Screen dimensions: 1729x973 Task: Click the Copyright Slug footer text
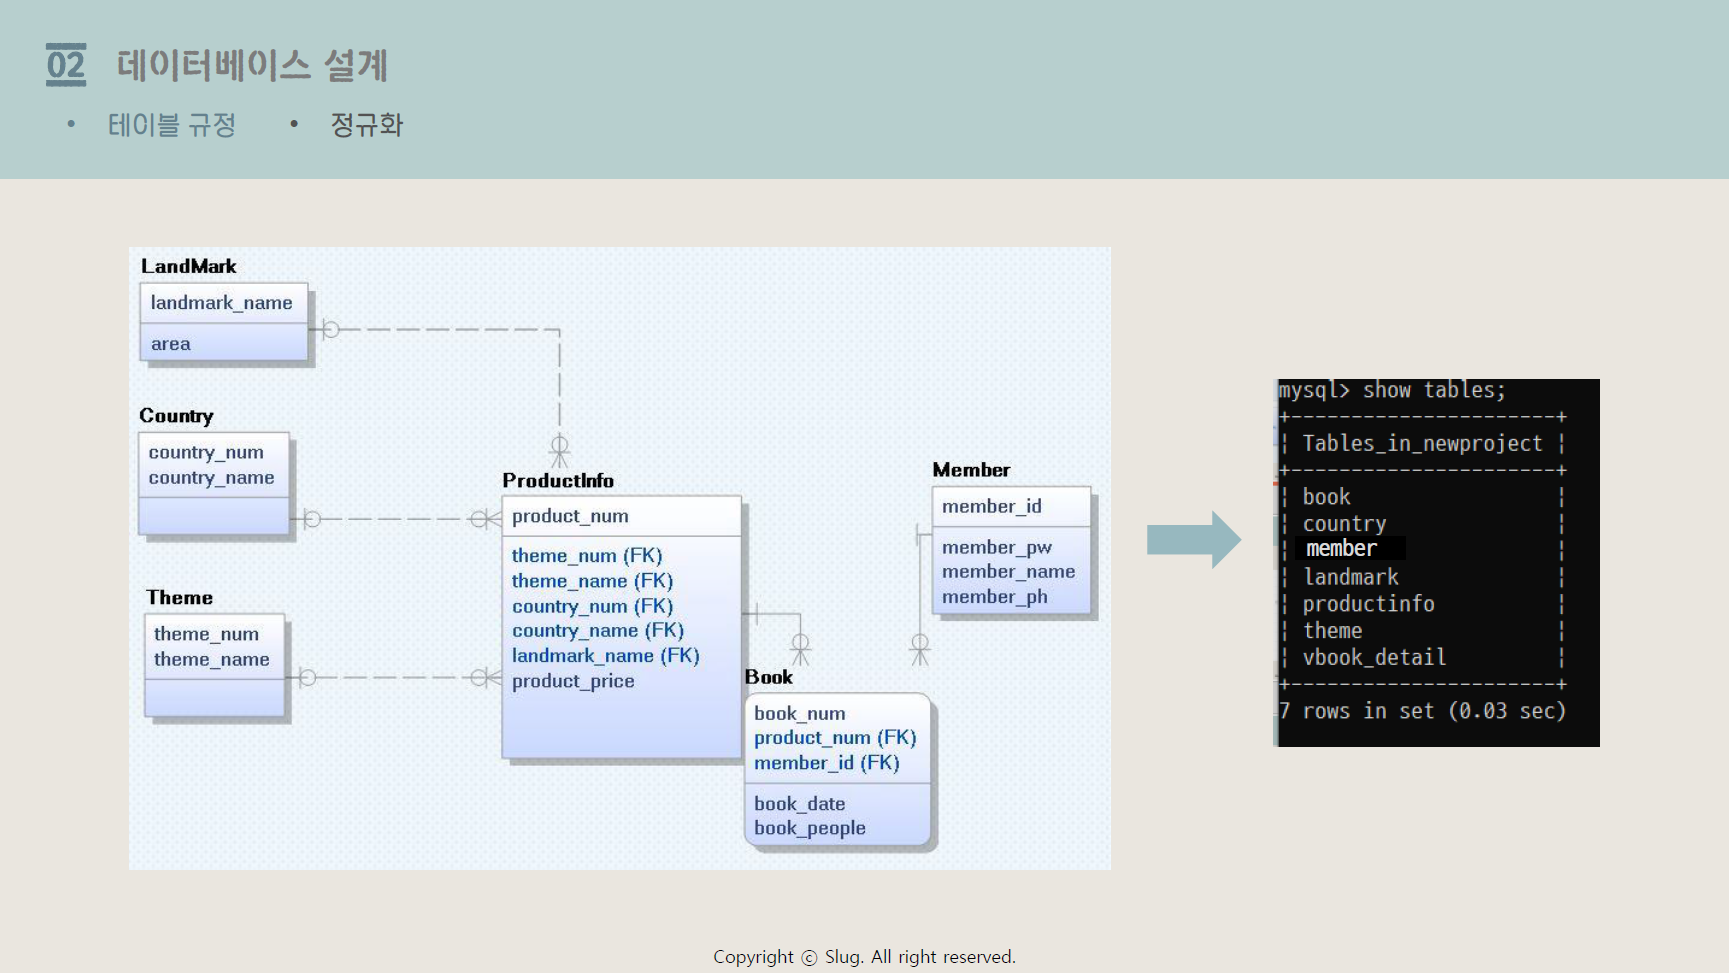[x=864, y=957]
